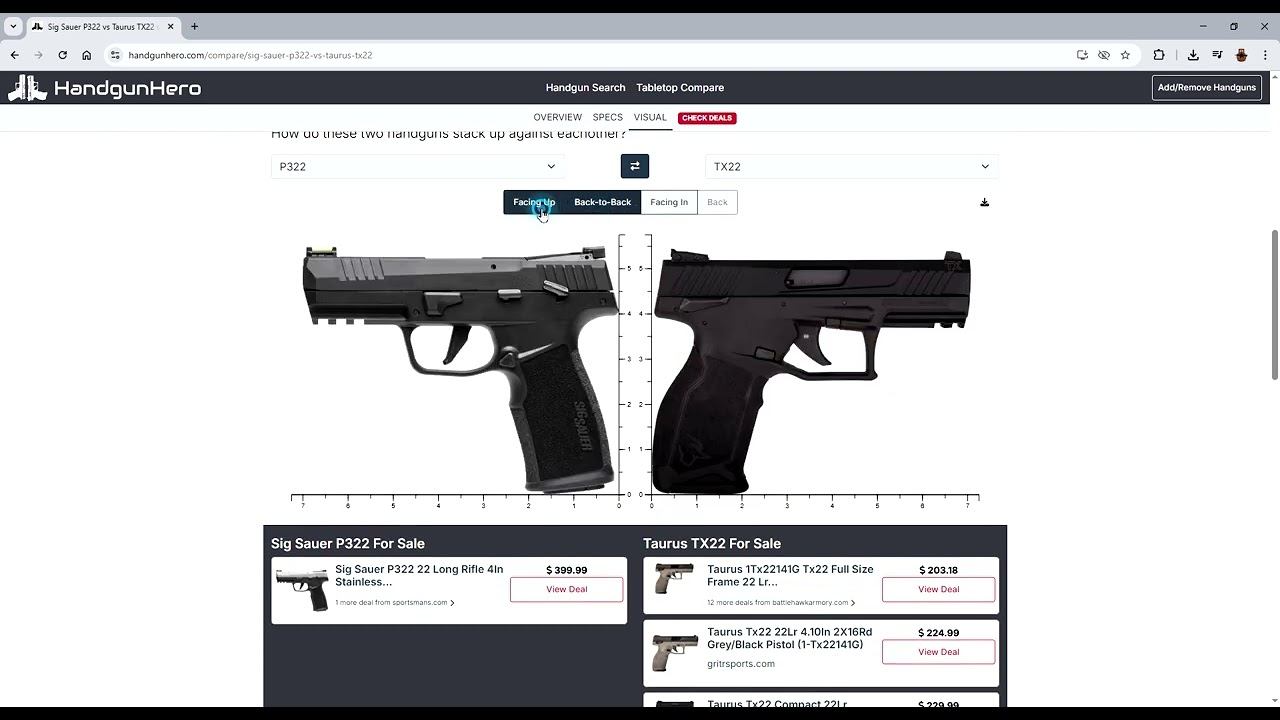
Task: Select Facing In view mode
Action: tap(669, 202)
